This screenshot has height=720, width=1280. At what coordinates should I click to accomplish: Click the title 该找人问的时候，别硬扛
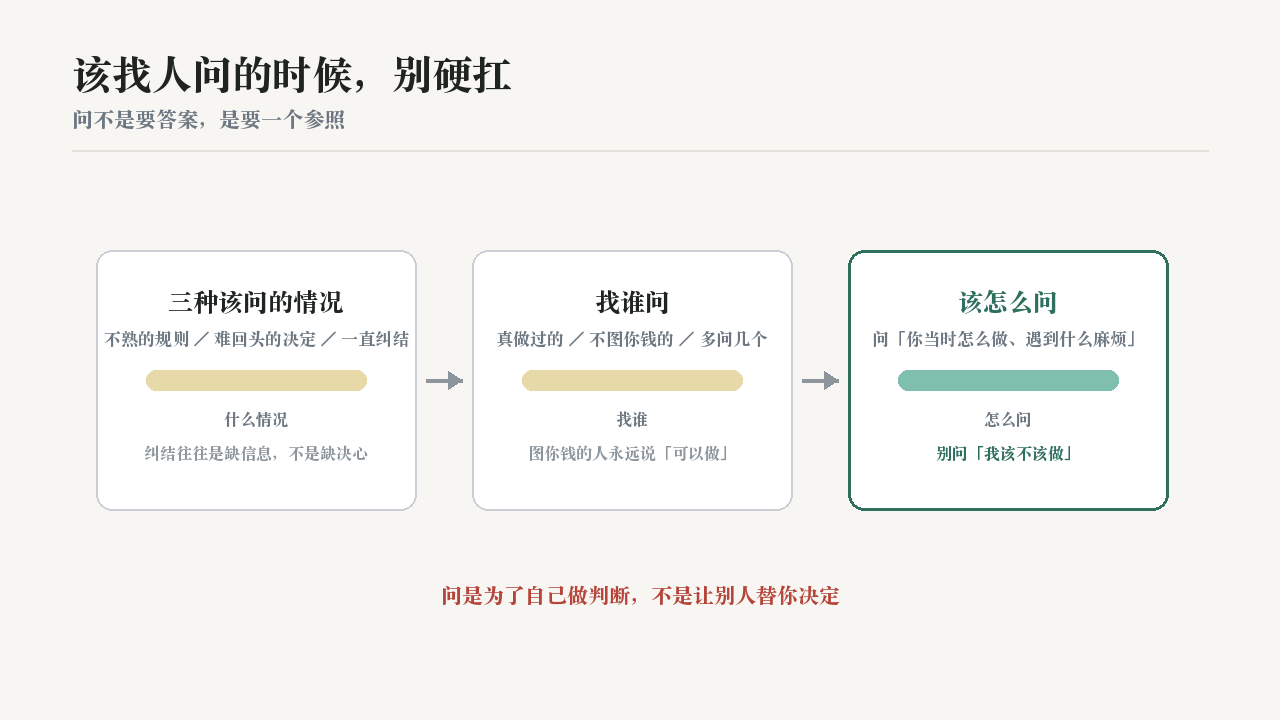[x=292, y=76]
